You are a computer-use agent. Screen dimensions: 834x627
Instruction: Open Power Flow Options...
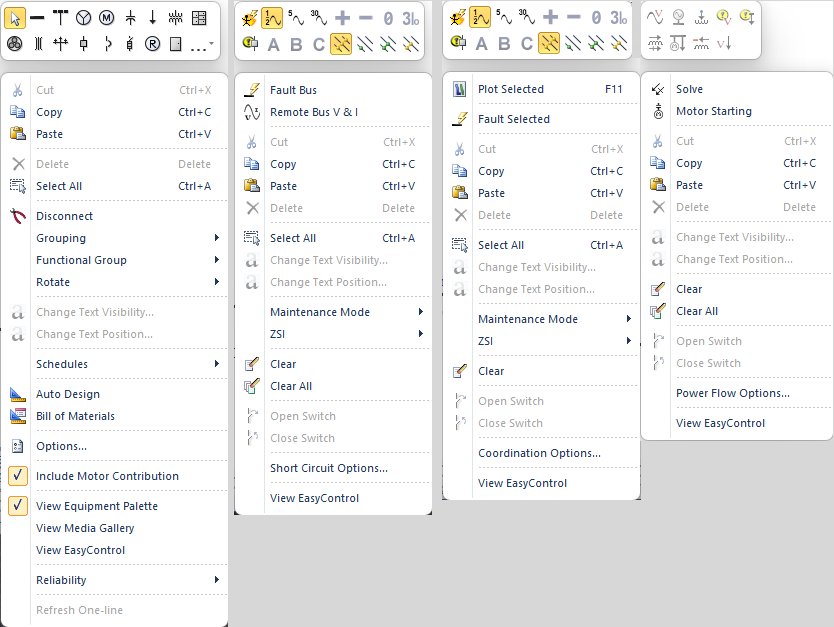tap(737, 393)
